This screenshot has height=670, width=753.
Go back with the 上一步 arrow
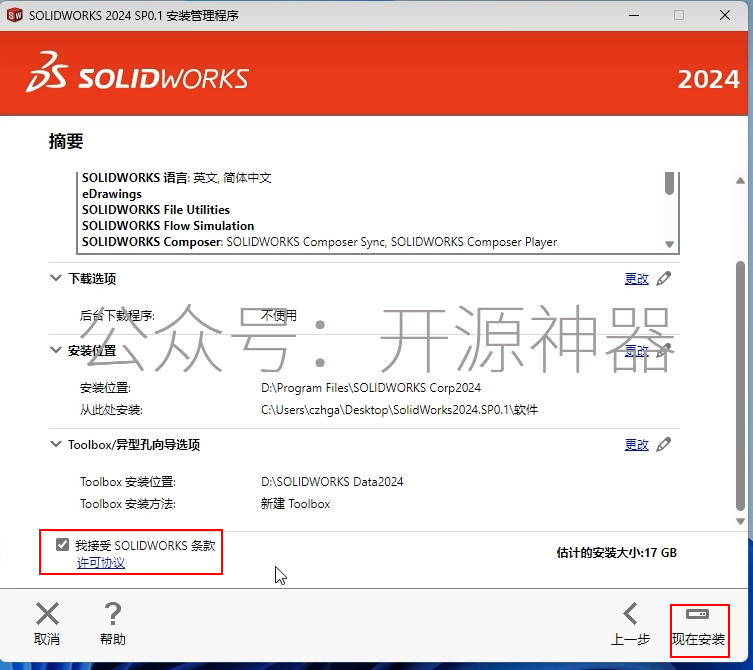click(630, 614)
